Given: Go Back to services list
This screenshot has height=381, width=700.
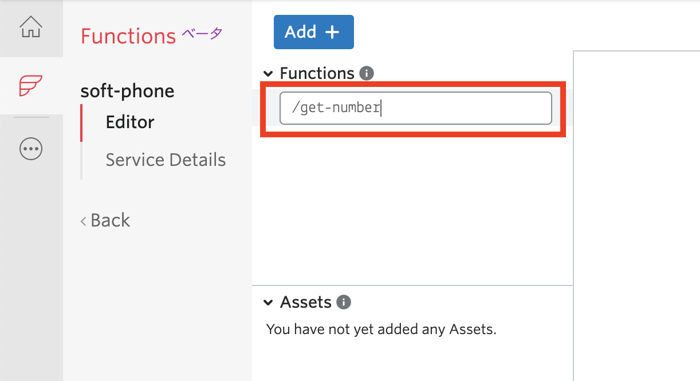Looking at the screenshot, I should tap(110, 221).
